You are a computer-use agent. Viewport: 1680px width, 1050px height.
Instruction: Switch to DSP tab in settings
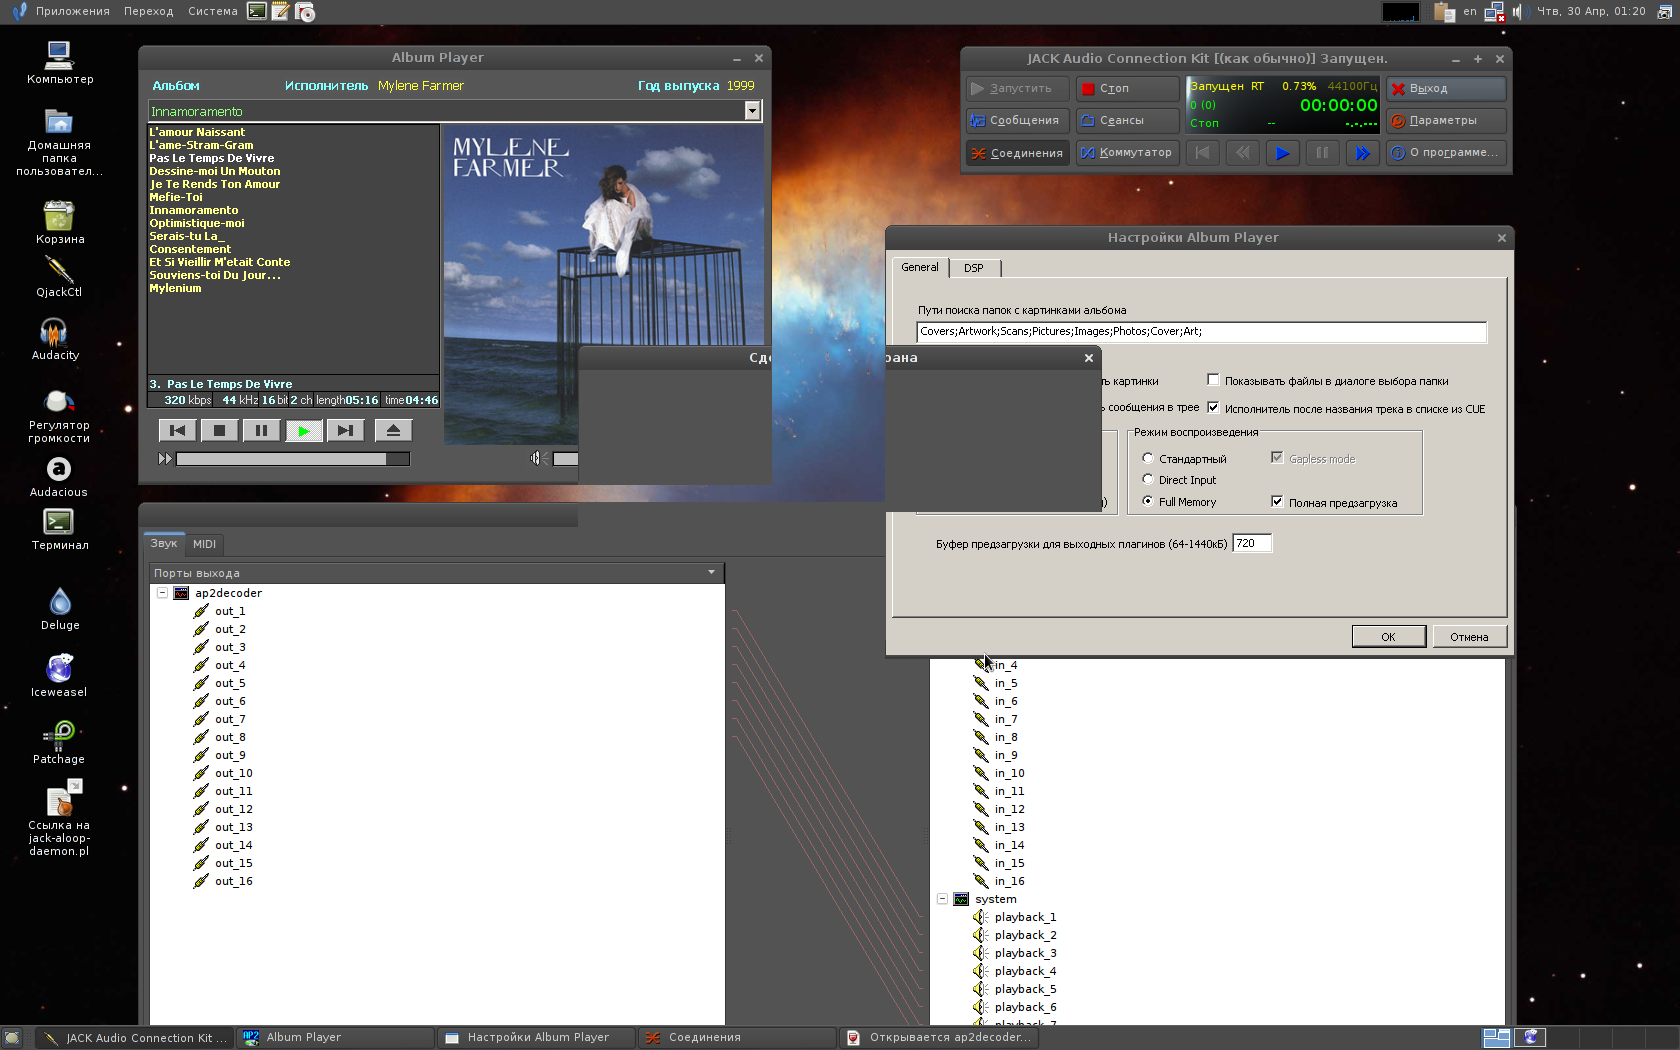click(974, 268)
